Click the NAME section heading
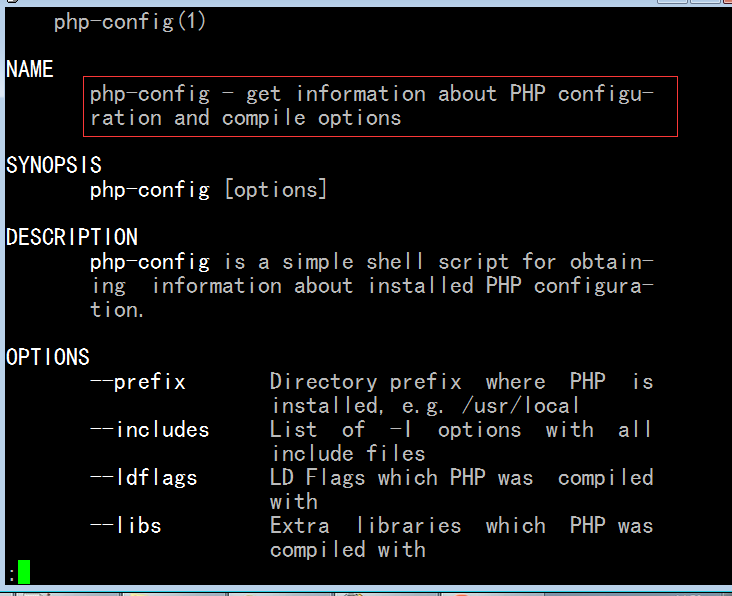The height and width of the screenshot is (596, 732). click(30, 70)
